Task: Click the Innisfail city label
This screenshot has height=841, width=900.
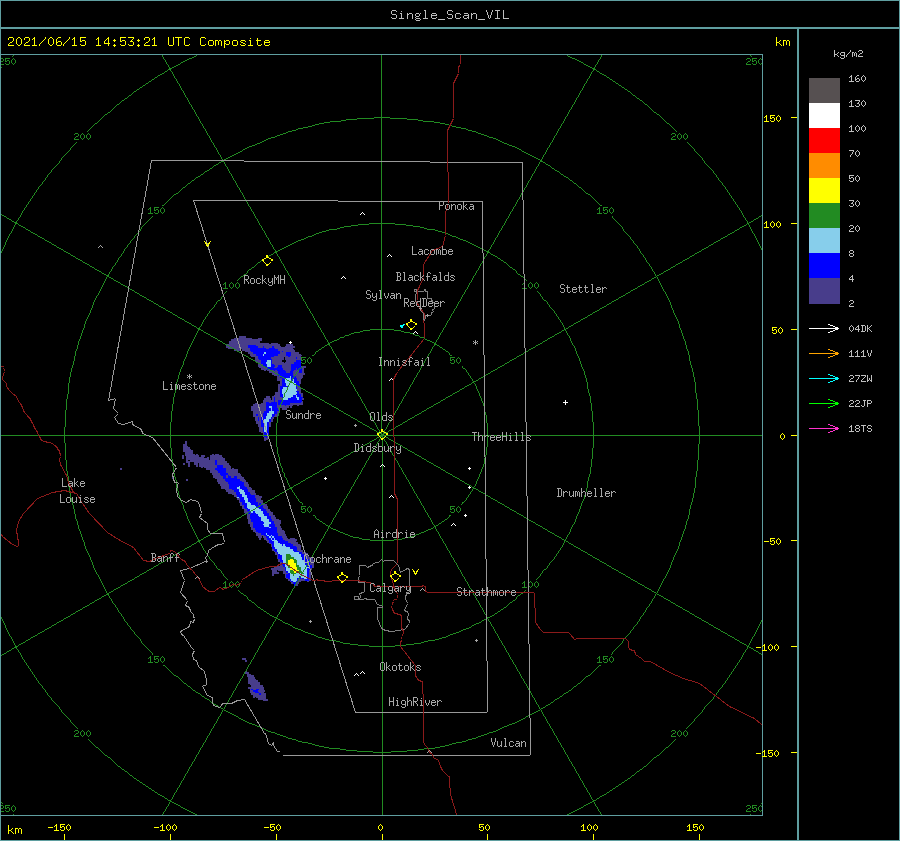Action: click(x=404, y=362)
